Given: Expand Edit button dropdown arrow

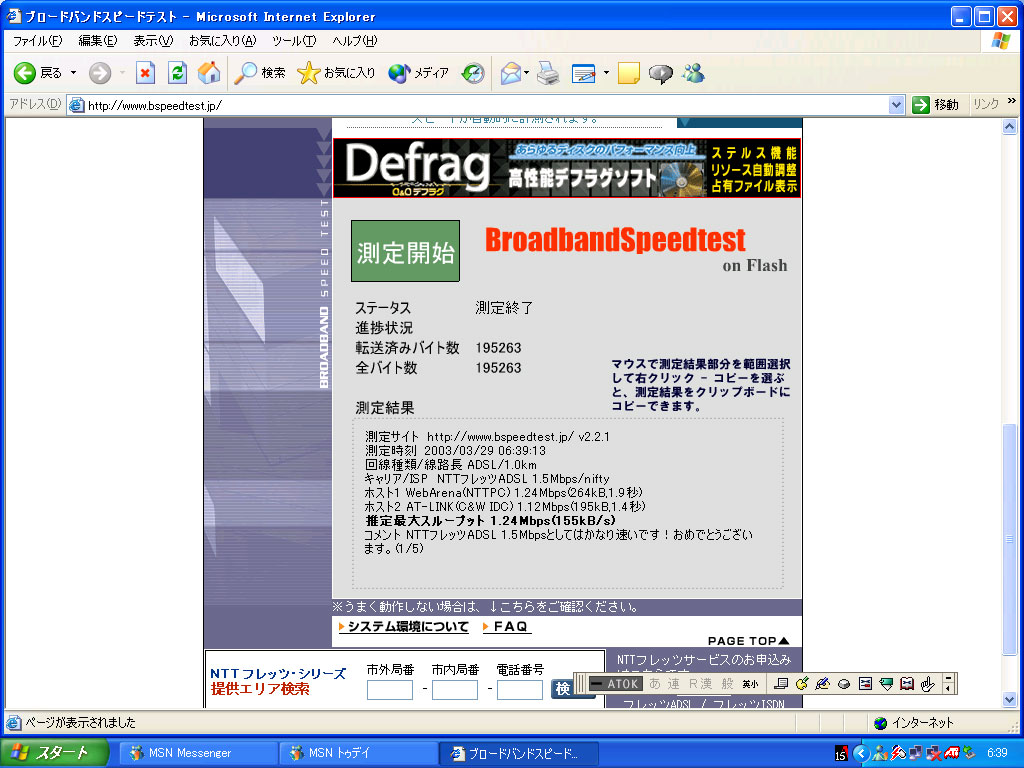Looking at the screenshot, I should click(x=606, y=72).
